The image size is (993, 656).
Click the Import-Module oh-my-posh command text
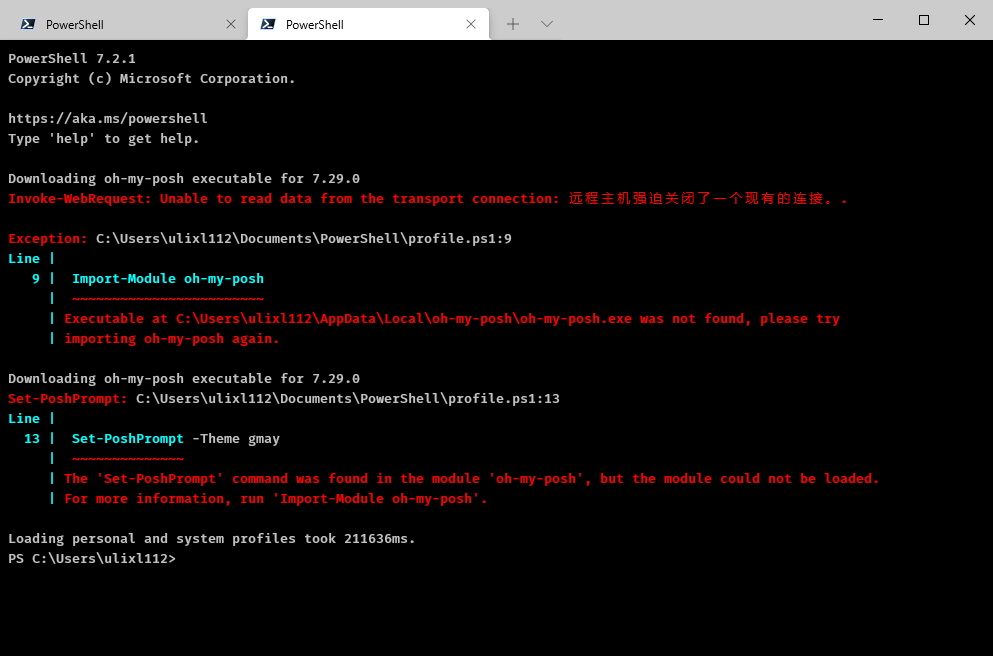[x=167, y=278]
